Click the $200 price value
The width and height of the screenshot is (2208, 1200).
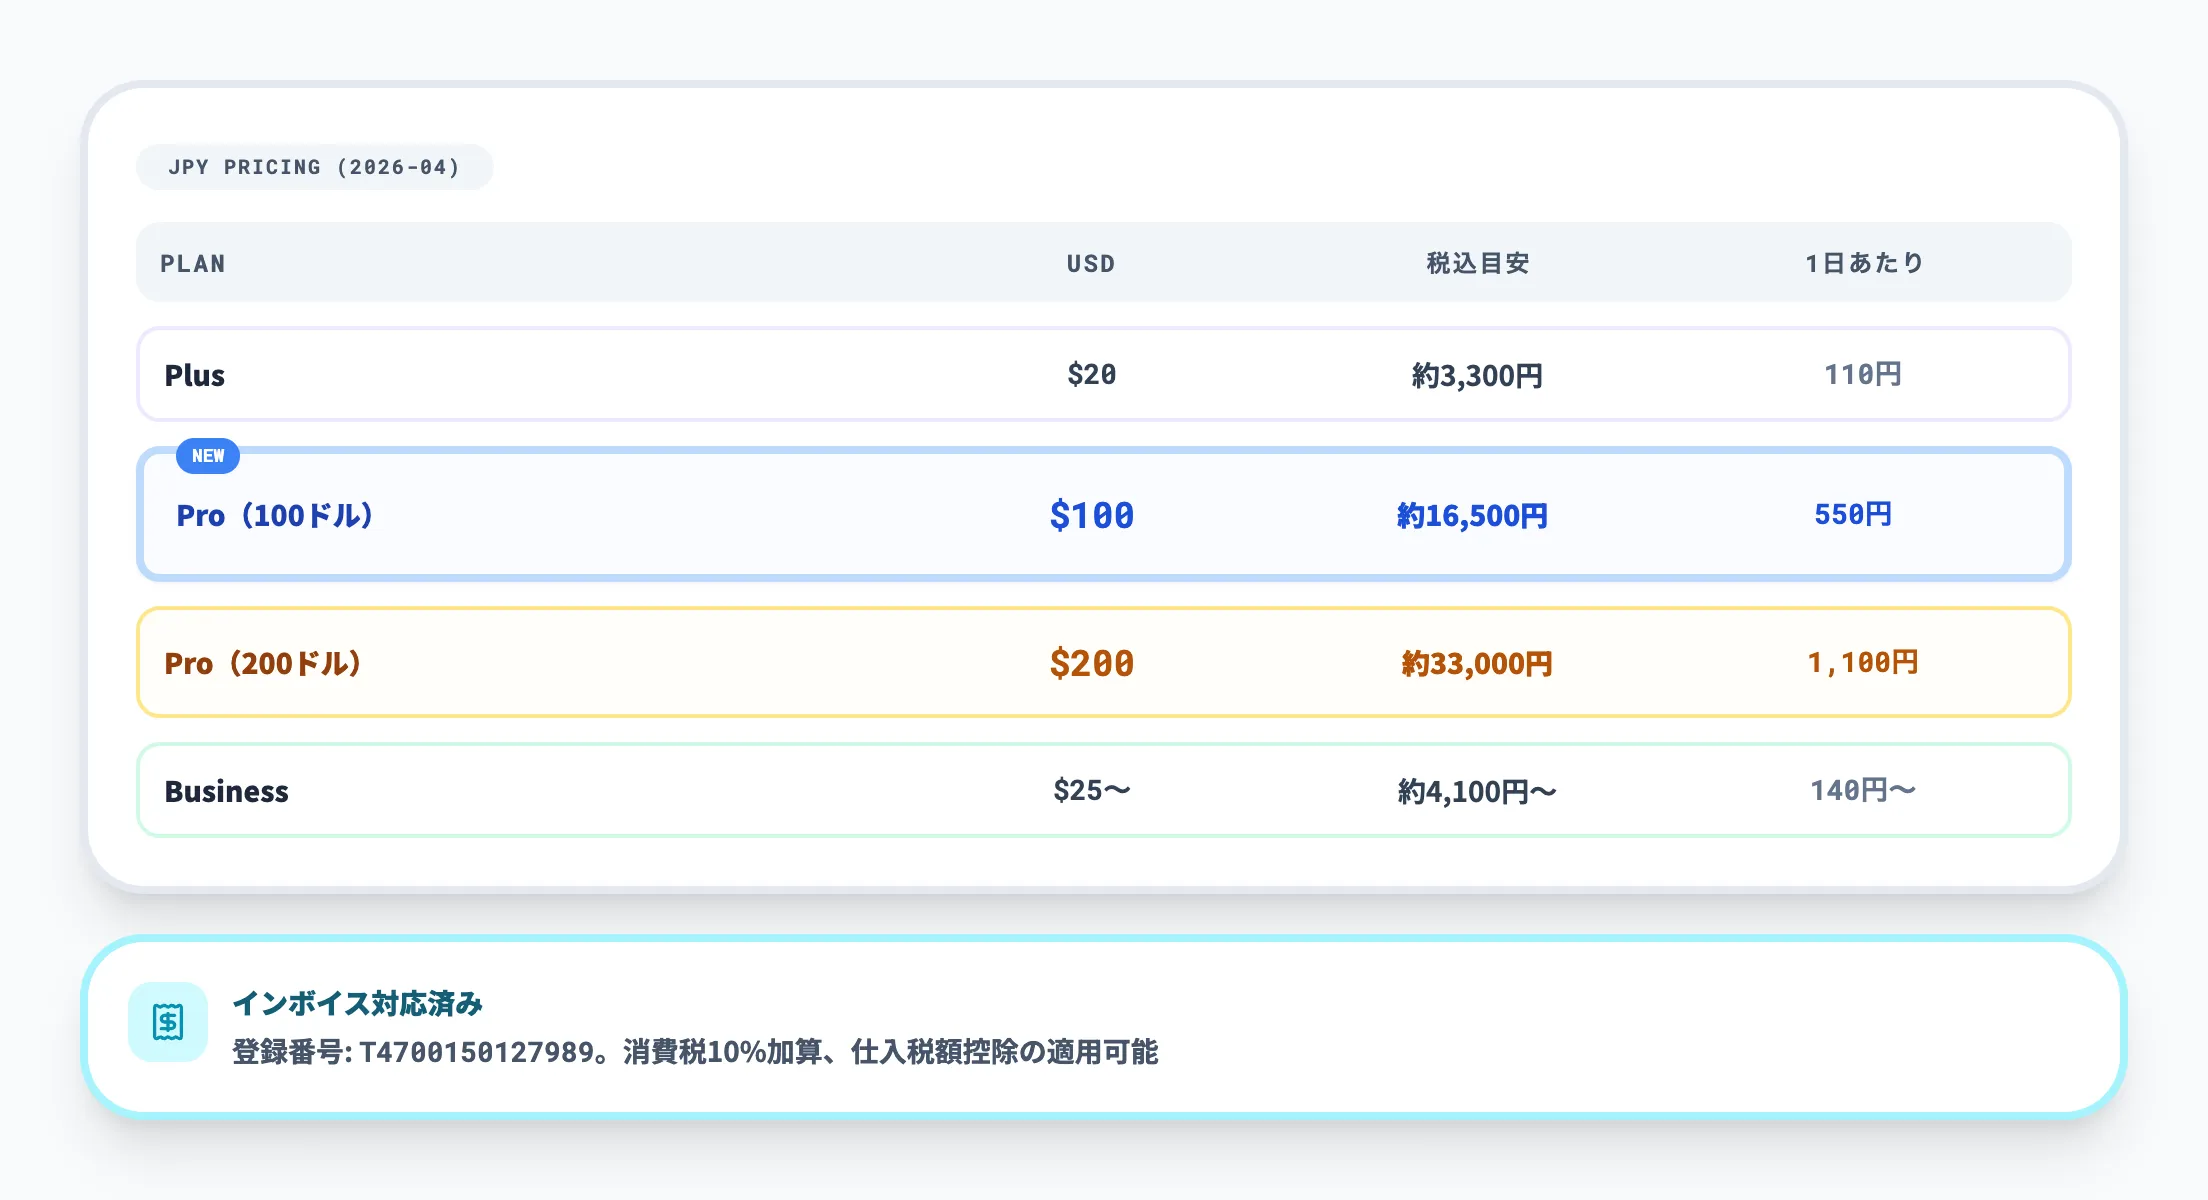(1091, 663)
